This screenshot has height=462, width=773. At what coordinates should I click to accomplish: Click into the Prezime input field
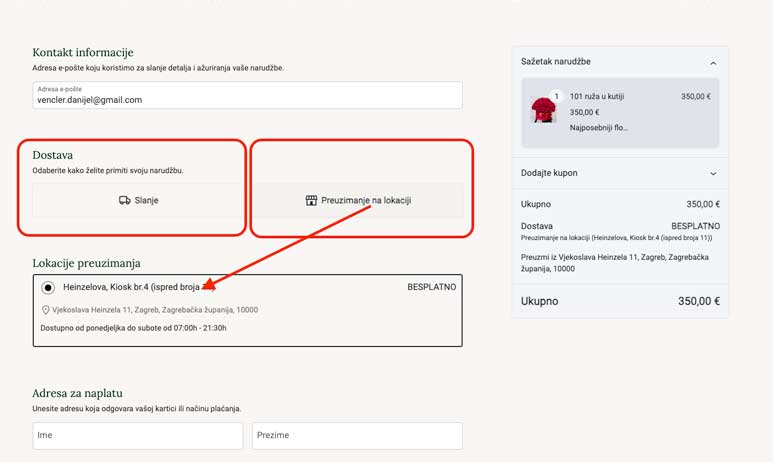point(357,435)
